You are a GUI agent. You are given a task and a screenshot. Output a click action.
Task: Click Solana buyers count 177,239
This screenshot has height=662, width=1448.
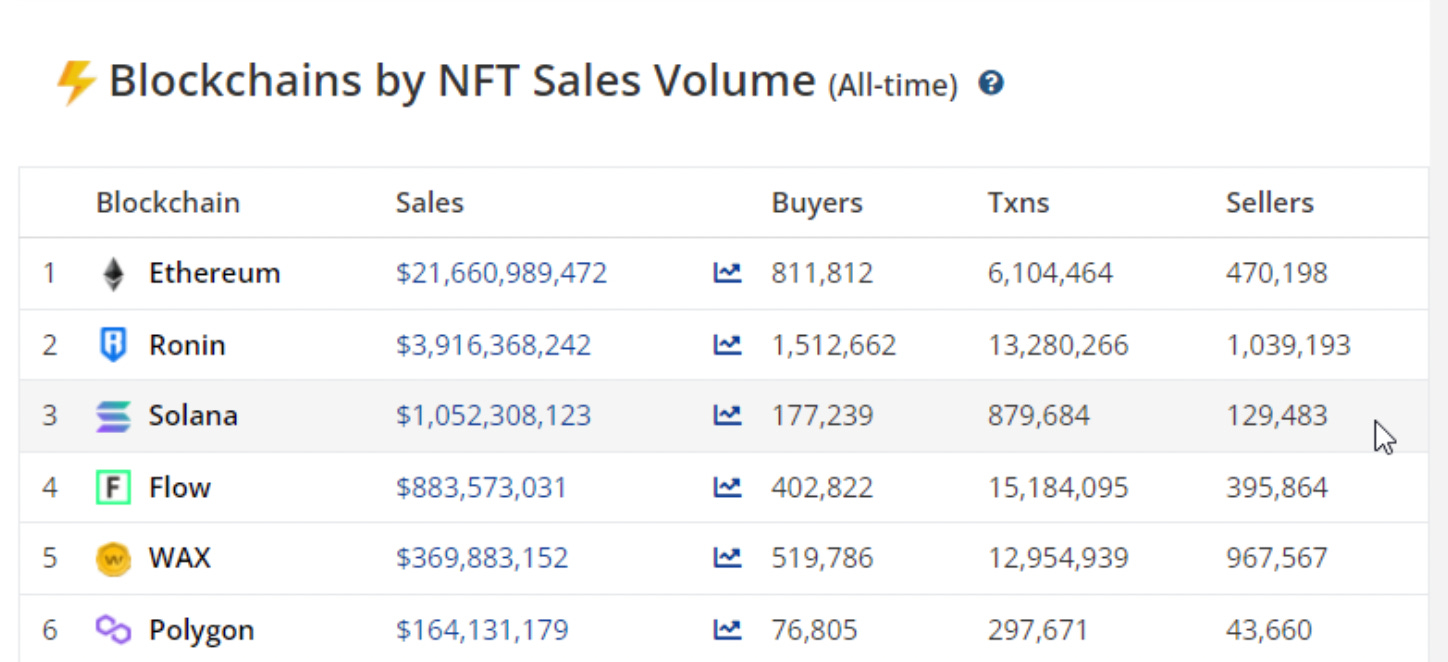click(x=822, y=415)
